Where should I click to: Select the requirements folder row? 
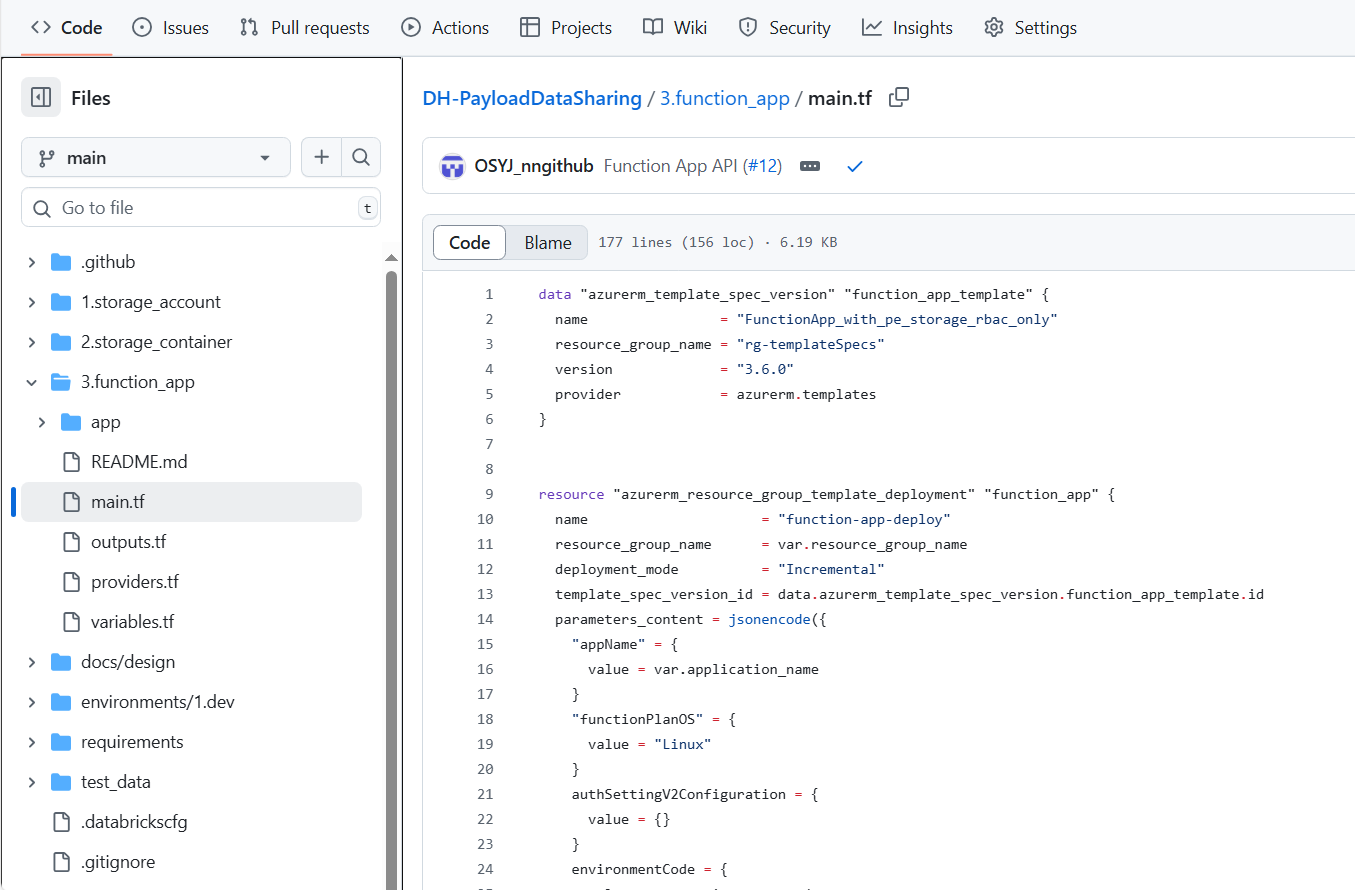pyautogui.click(x=191, y=742)
